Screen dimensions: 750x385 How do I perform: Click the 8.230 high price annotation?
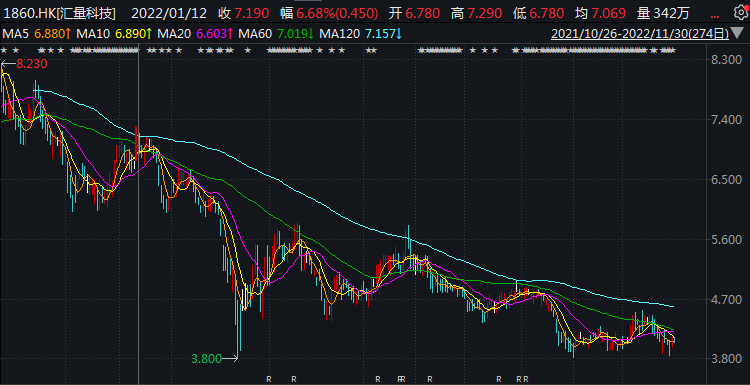[x=32, y=64]
